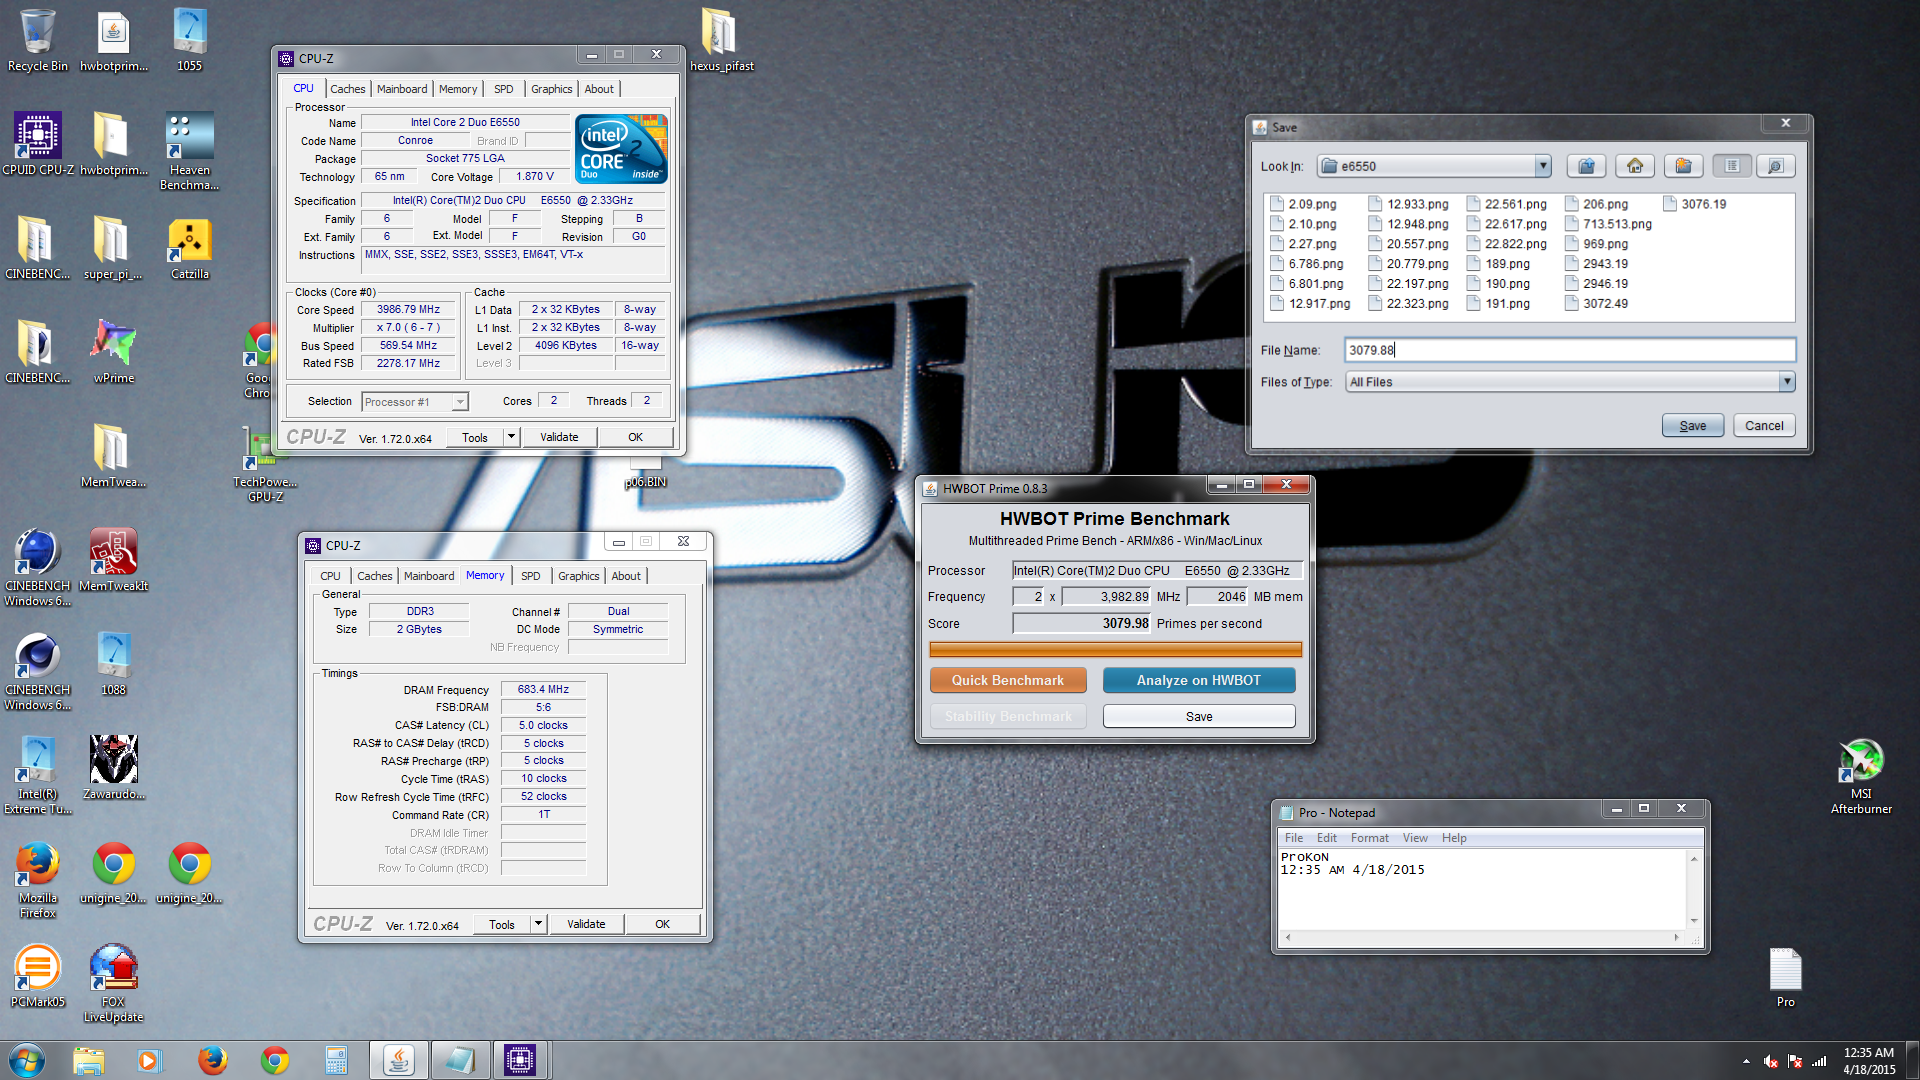Click the CPU-Z taskbar button
The height and width of the screenshot is (1080, 1920).
click(520, 1060)
